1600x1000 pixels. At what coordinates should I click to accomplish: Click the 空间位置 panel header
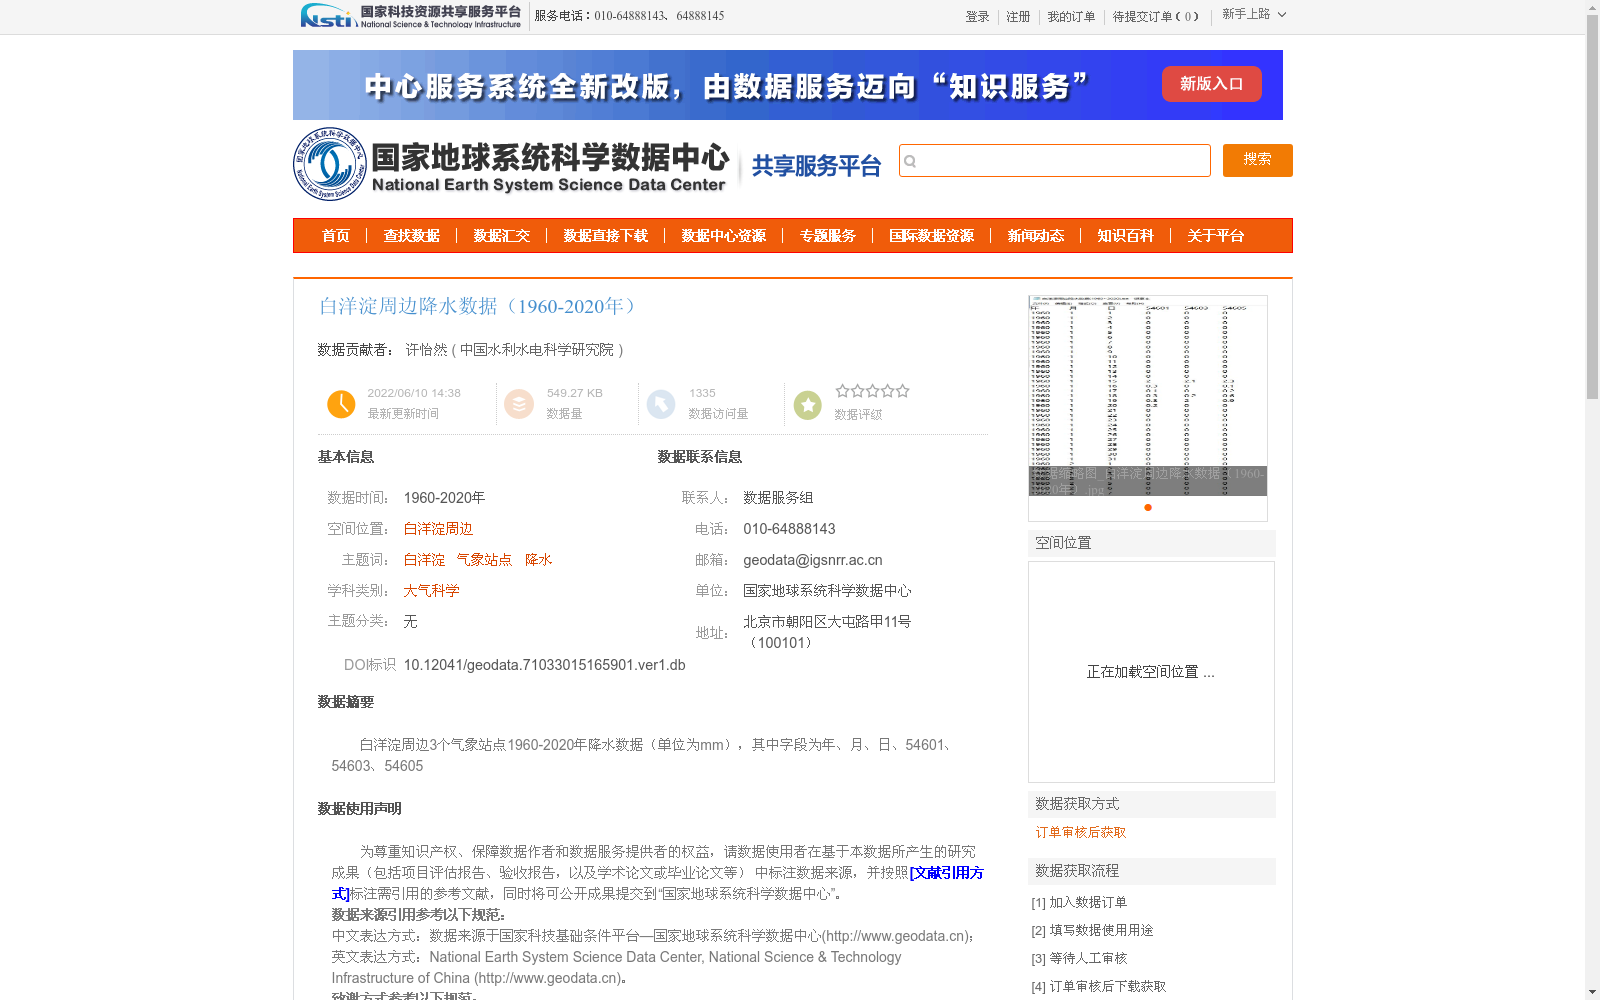point(1152,543)
